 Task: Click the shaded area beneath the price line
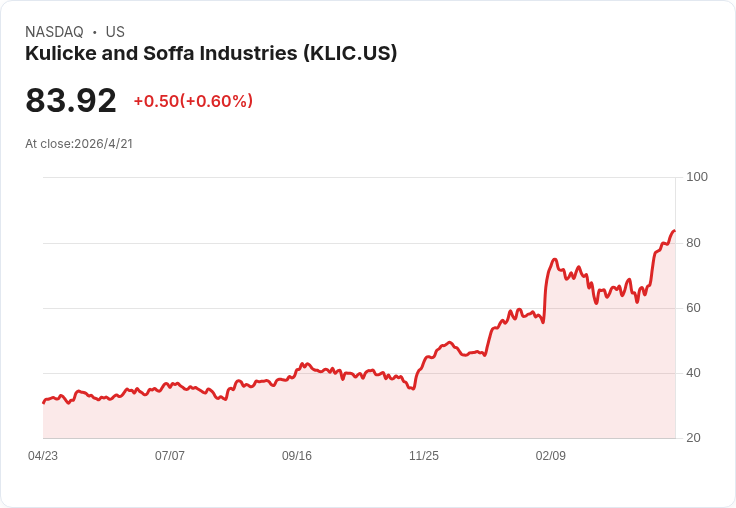click(x=359, y=413)
